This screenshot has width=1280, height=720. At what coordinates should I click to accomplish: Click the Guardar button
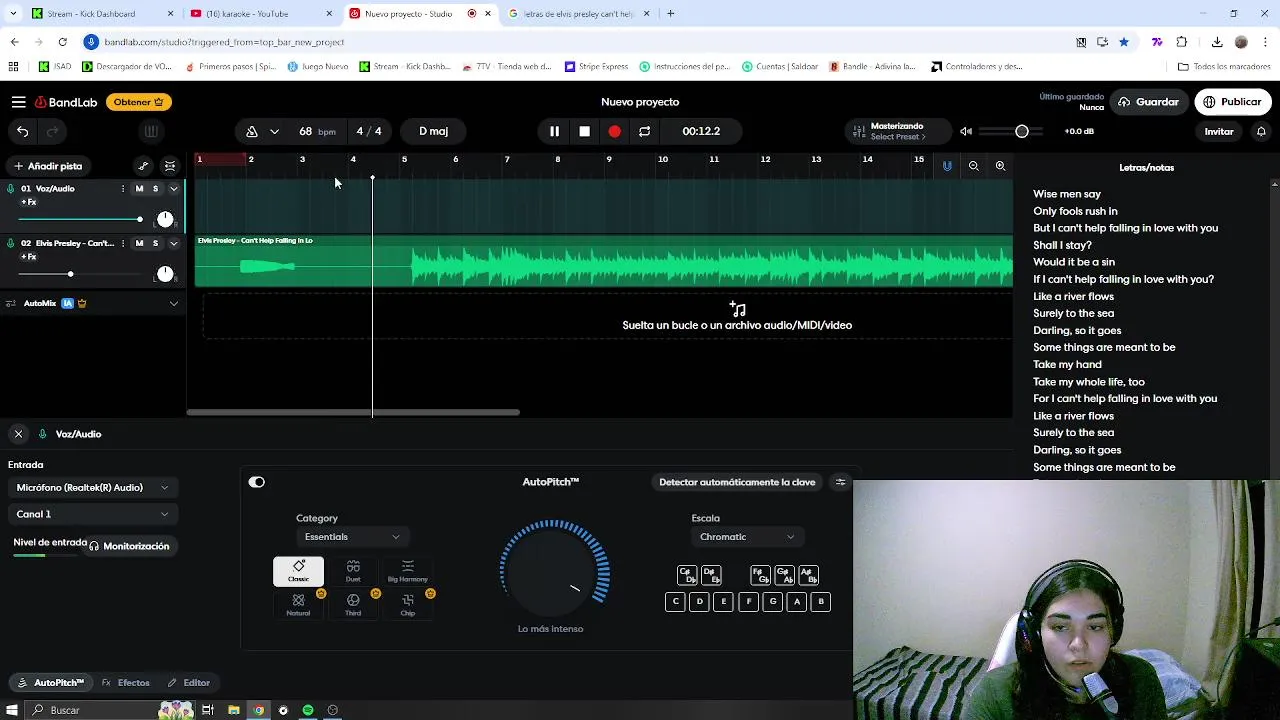[x=1148, y=102]
